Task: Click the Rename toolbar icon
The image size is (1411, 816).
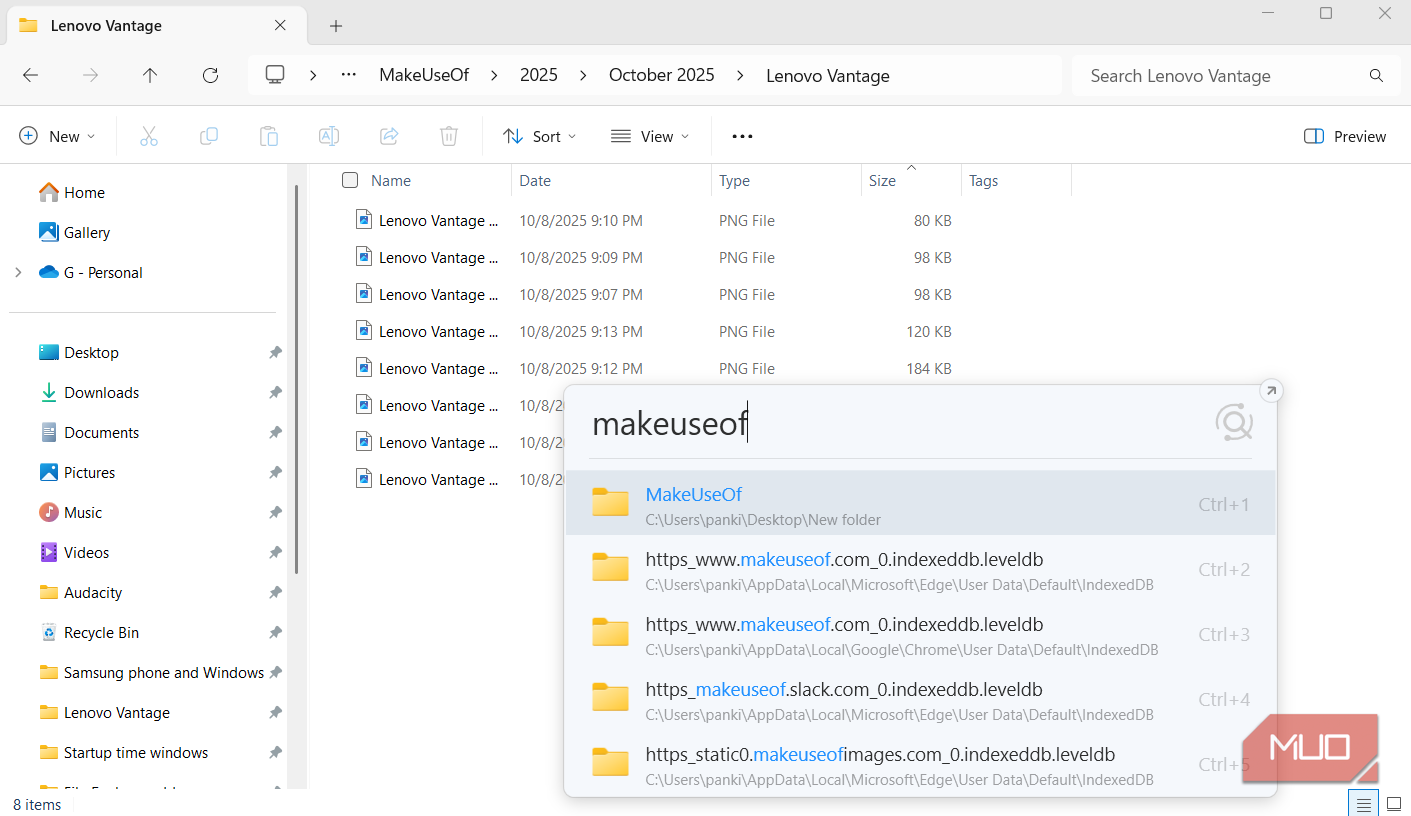Action: [329, 136]
